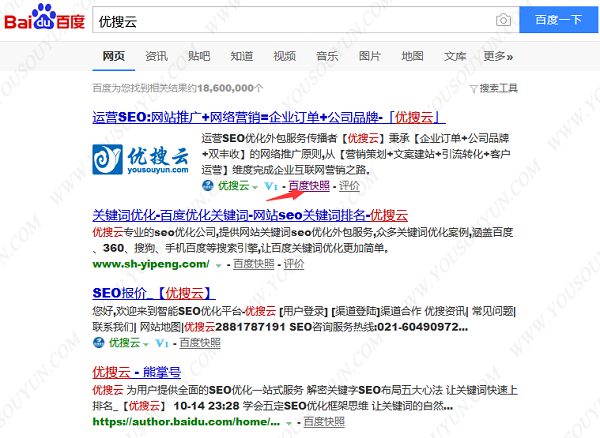Open the 视频 tab
The image size is (600, 438).
click(x=284, y=56)
